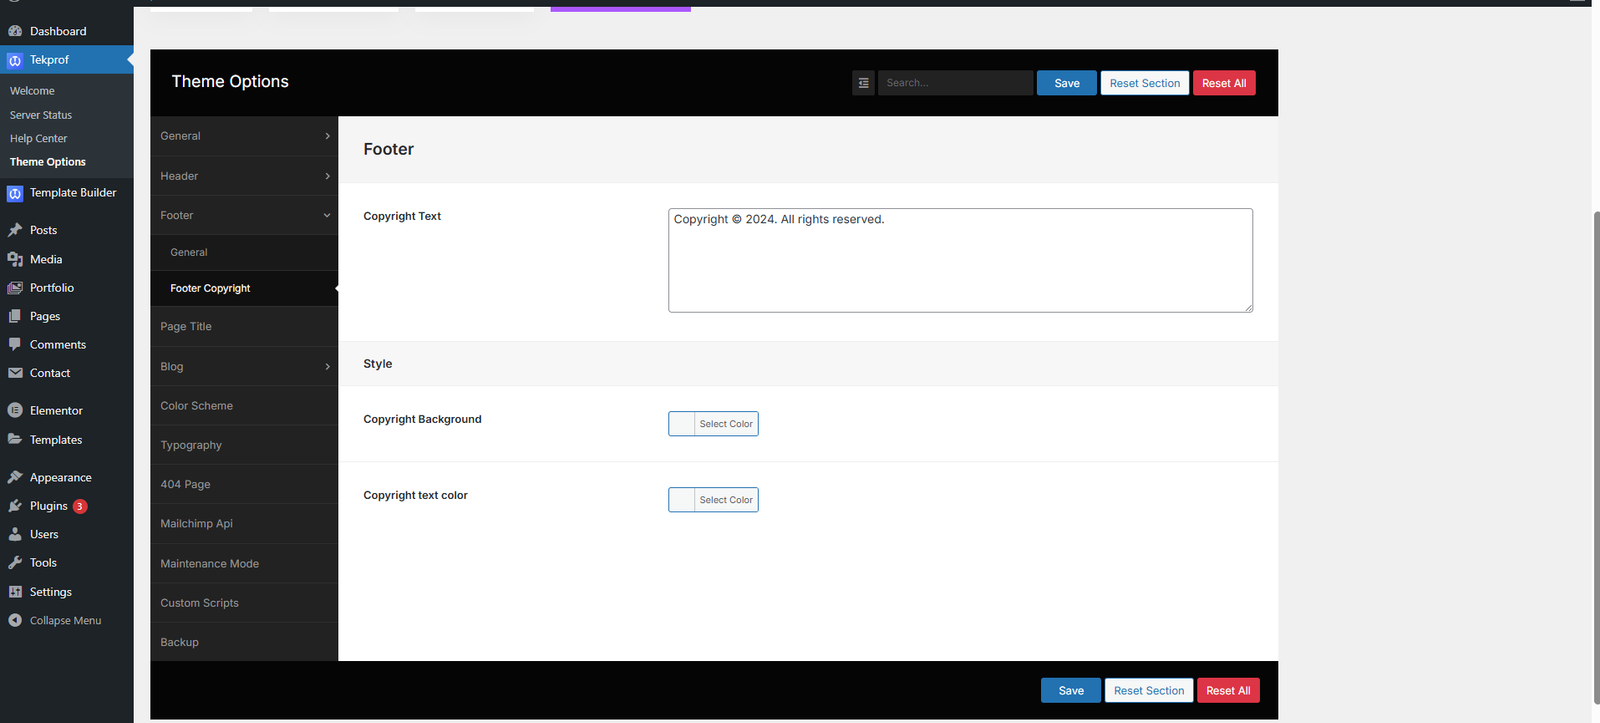Click the Settings icon
The width and height of the screenshot is (1600, 723).
coord(15,591)
